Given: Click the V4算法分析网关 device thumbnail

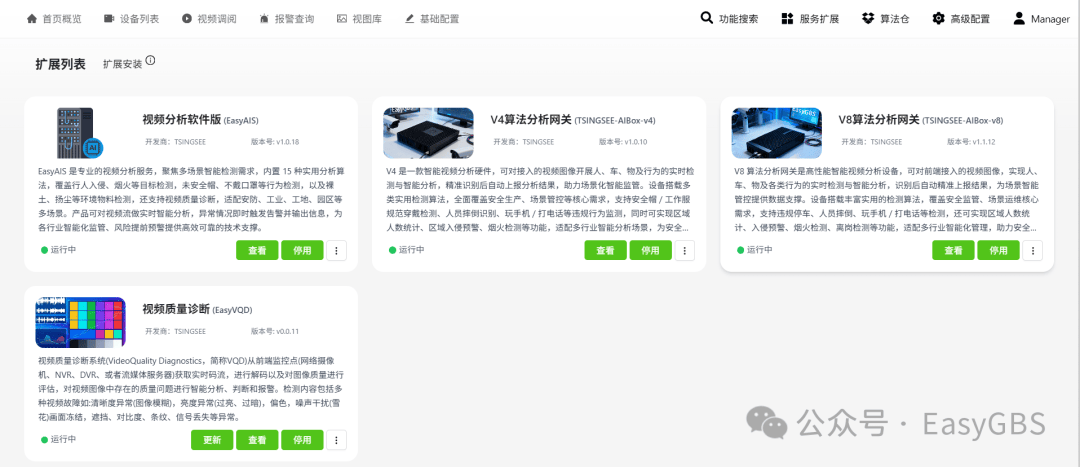Looking at the screenshot, I should click(x=428, y=133).
